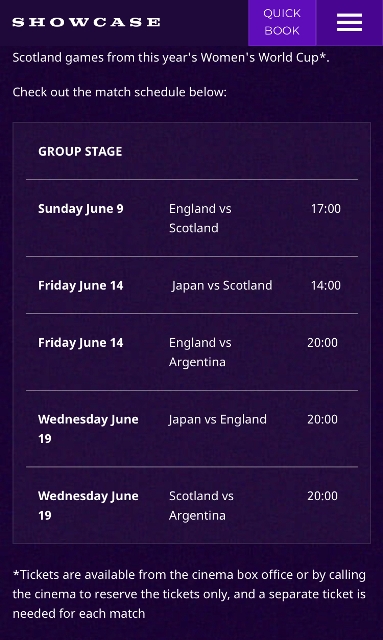Click Sunday June 9 date cell

(x=80, y=209)
